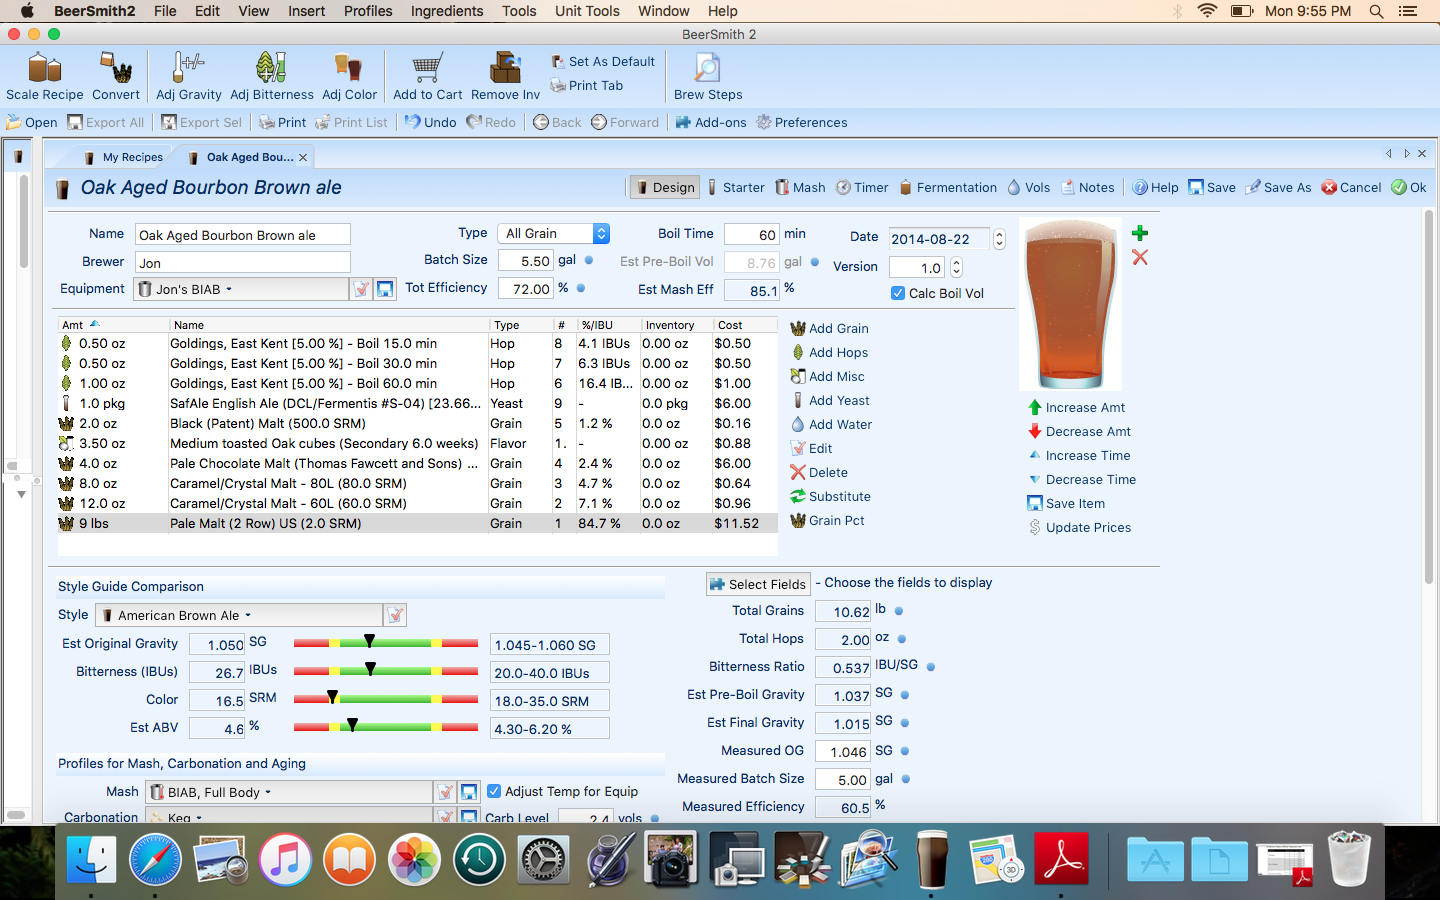Open the Vols tab

coord(1028,187)
